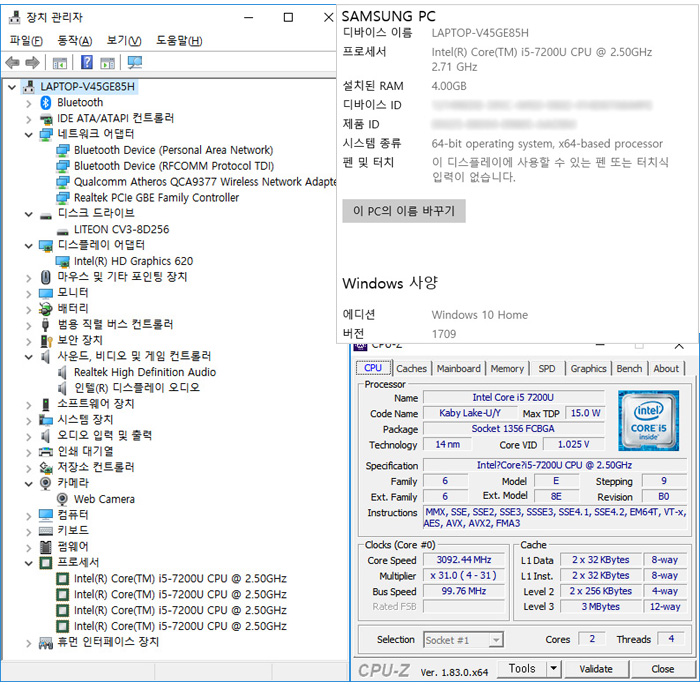Click the IDE ATA/ATAPI 컨트롤러 icon

pos(46,119)
